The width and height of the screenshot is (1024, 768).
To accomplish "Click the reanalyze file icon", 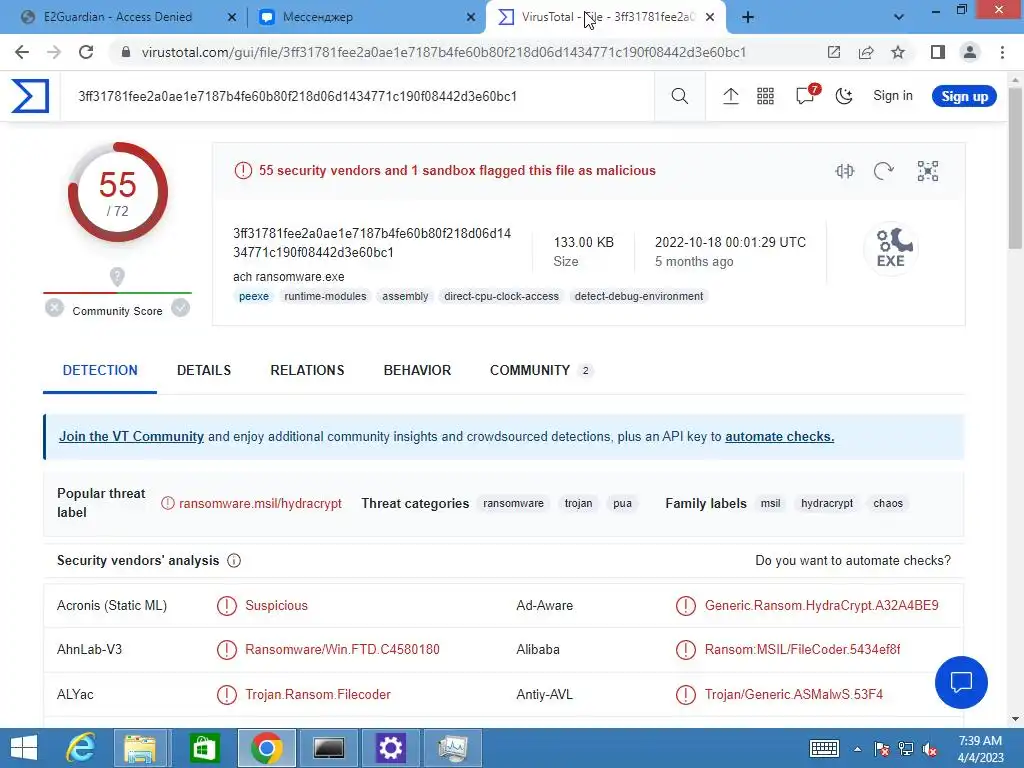I will 884,171.
